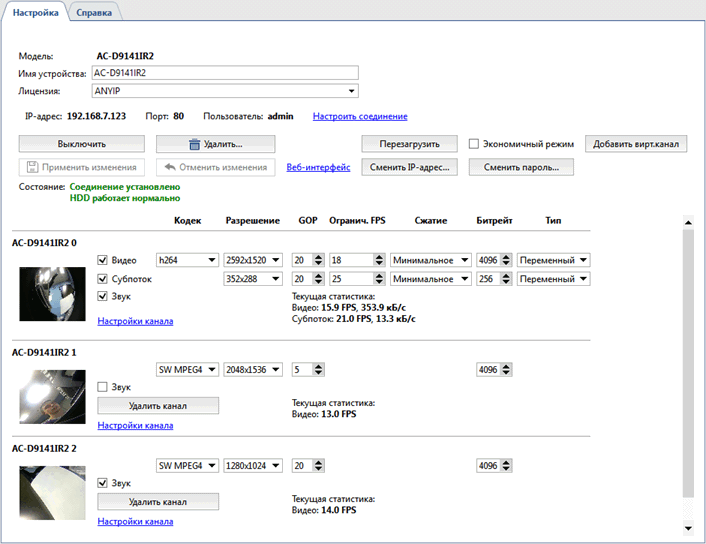The width and height of the screenshot is (706, 544).
Task: Enable the Экономичный режим checkbox
Action: (475, 144)
